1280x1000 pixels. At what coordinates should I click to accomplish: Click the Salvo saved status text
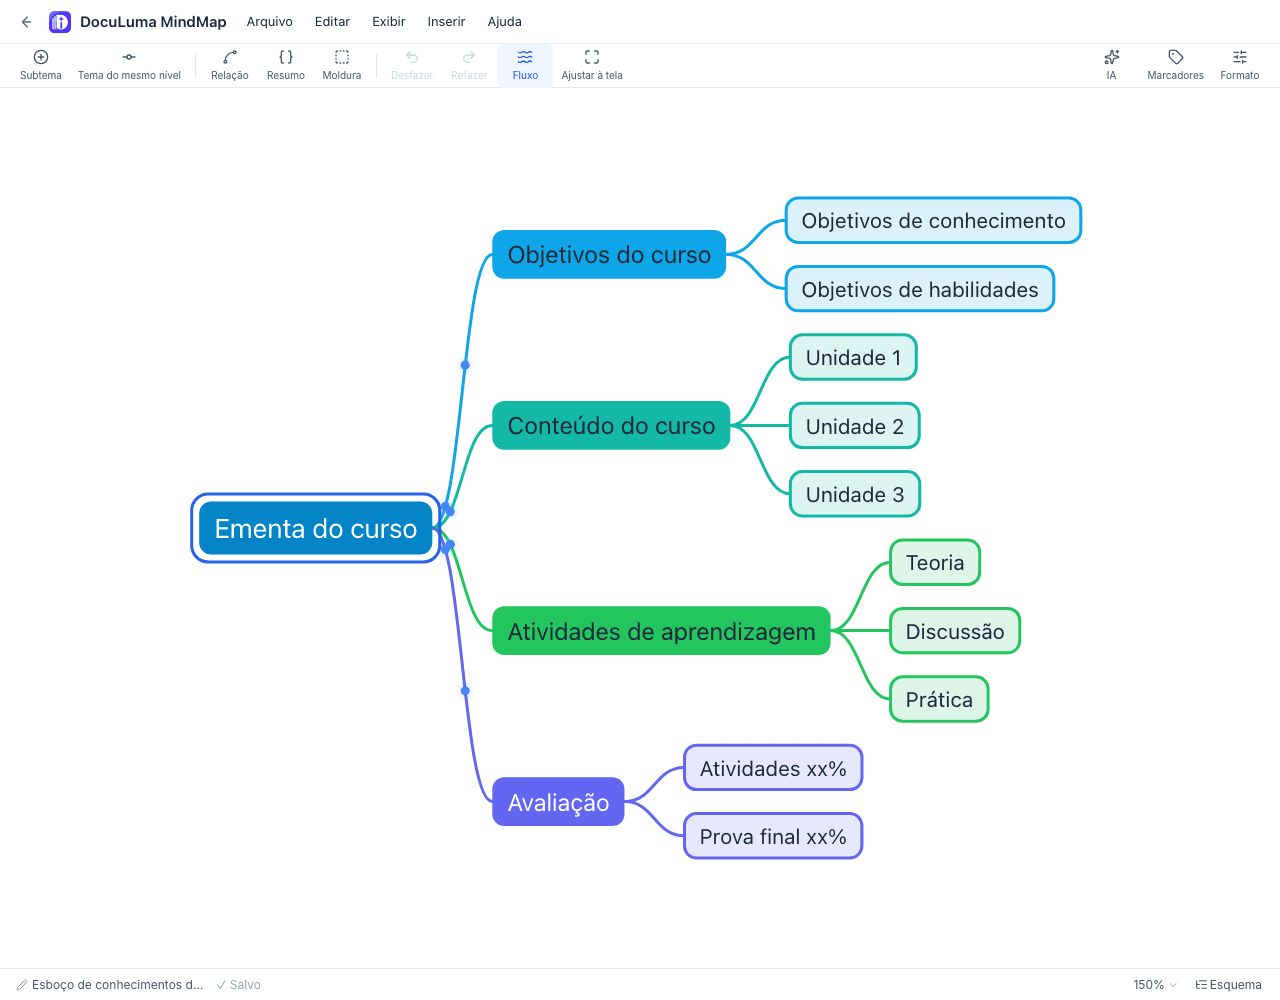click(x=239, y=985)
